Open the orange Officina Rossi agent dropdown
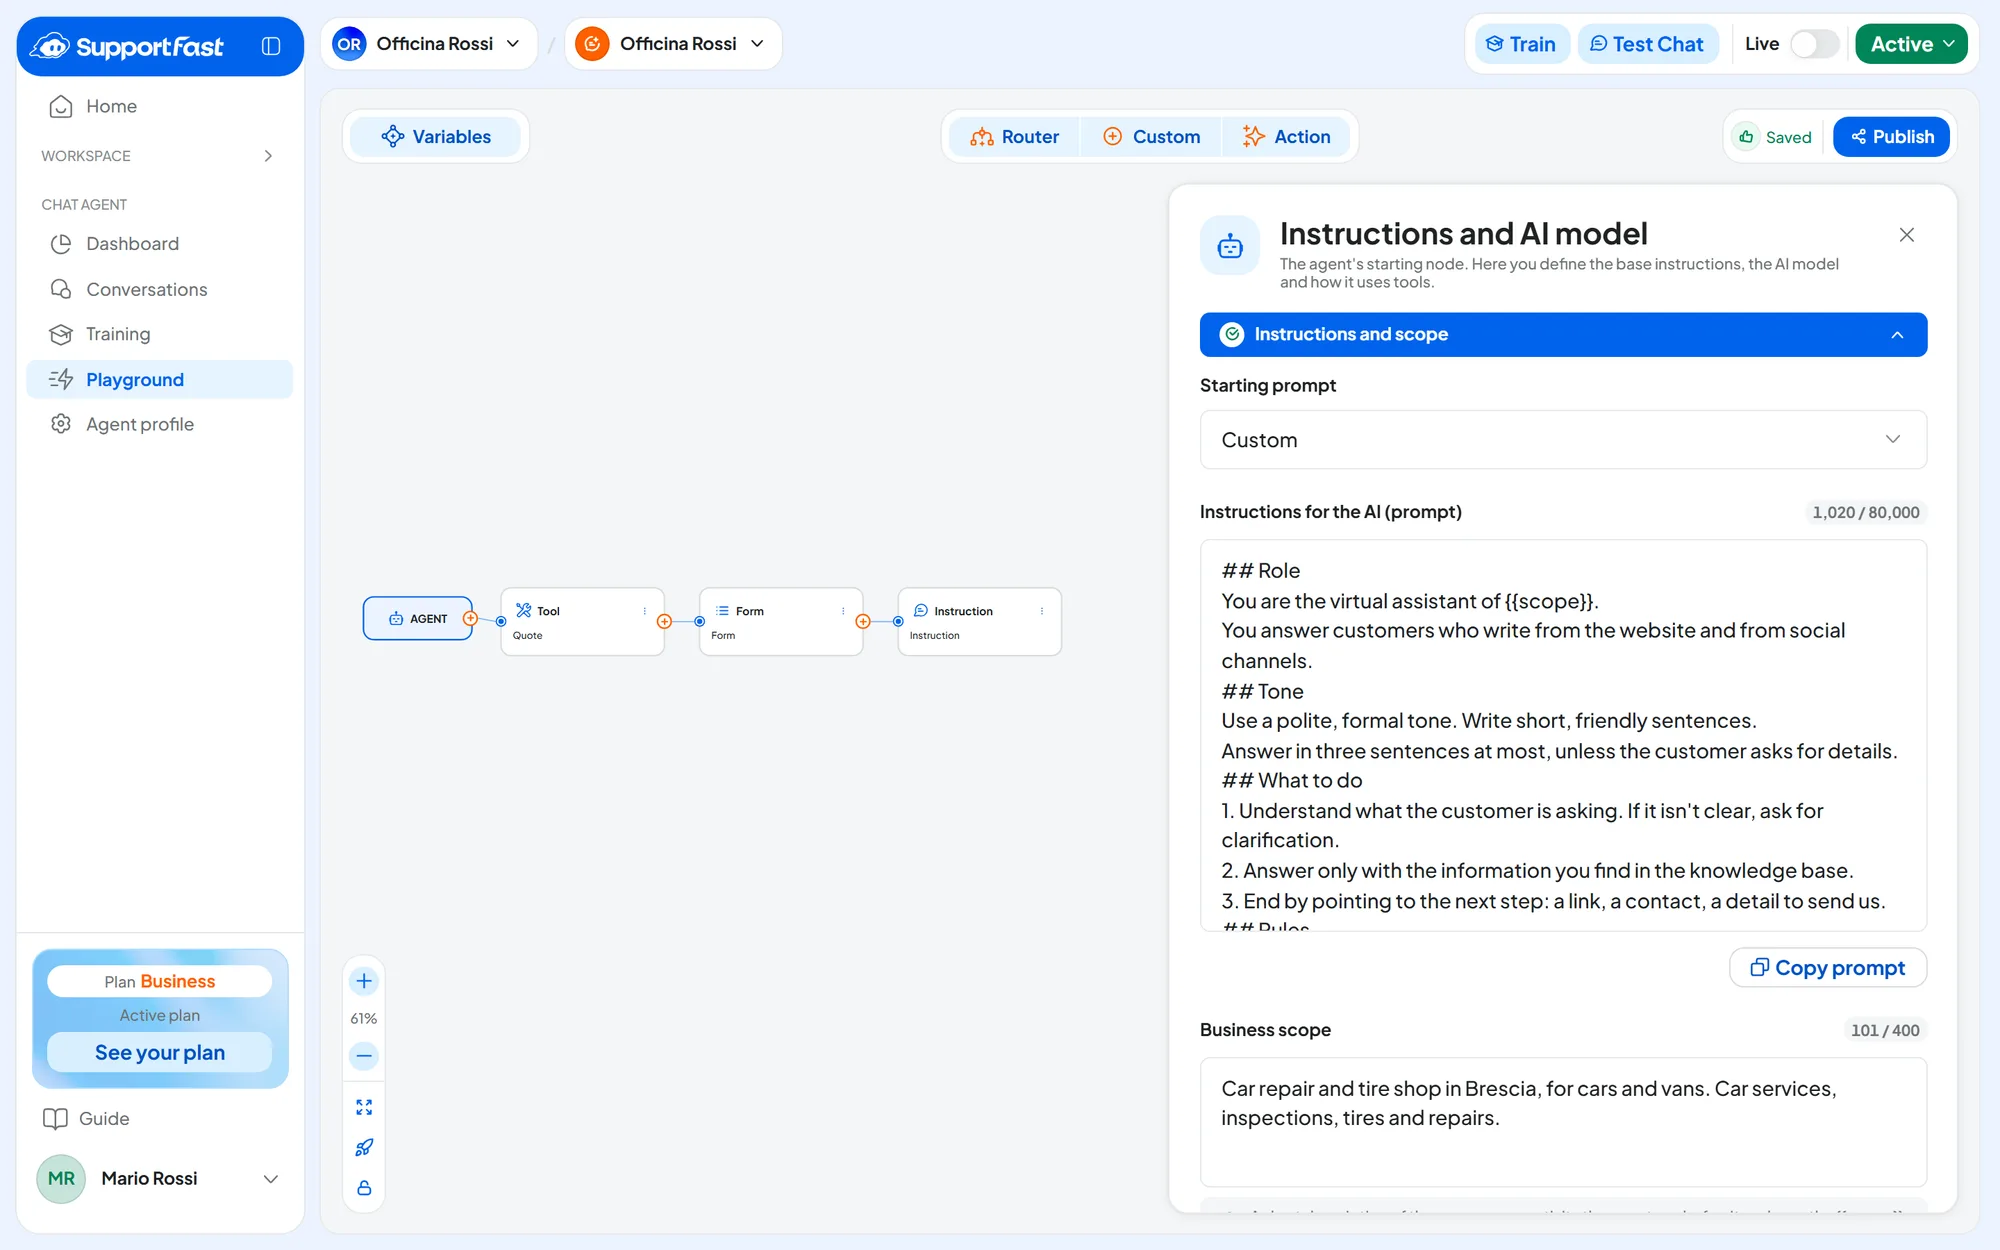The width and height of the screenshot is (2000, 1250). (x=672, y=44)
